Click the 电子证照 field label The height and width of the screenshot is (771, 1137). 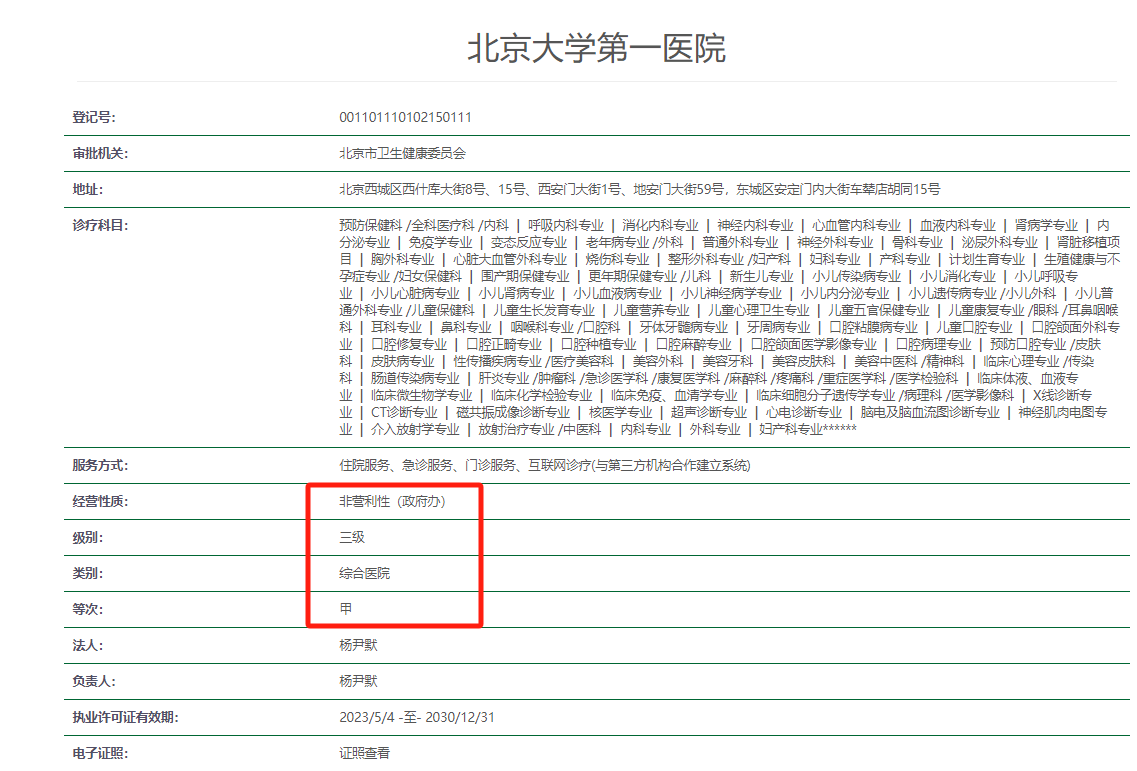tap(100, 753)
